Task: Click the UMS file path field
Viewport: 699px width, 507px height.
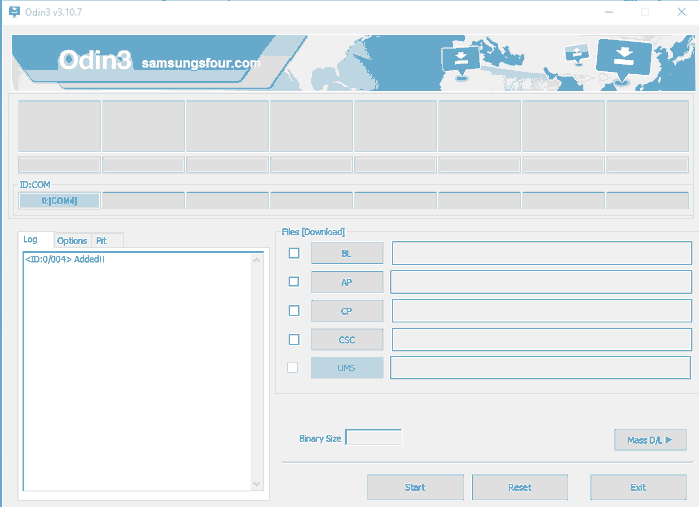Action: (540, 367)
